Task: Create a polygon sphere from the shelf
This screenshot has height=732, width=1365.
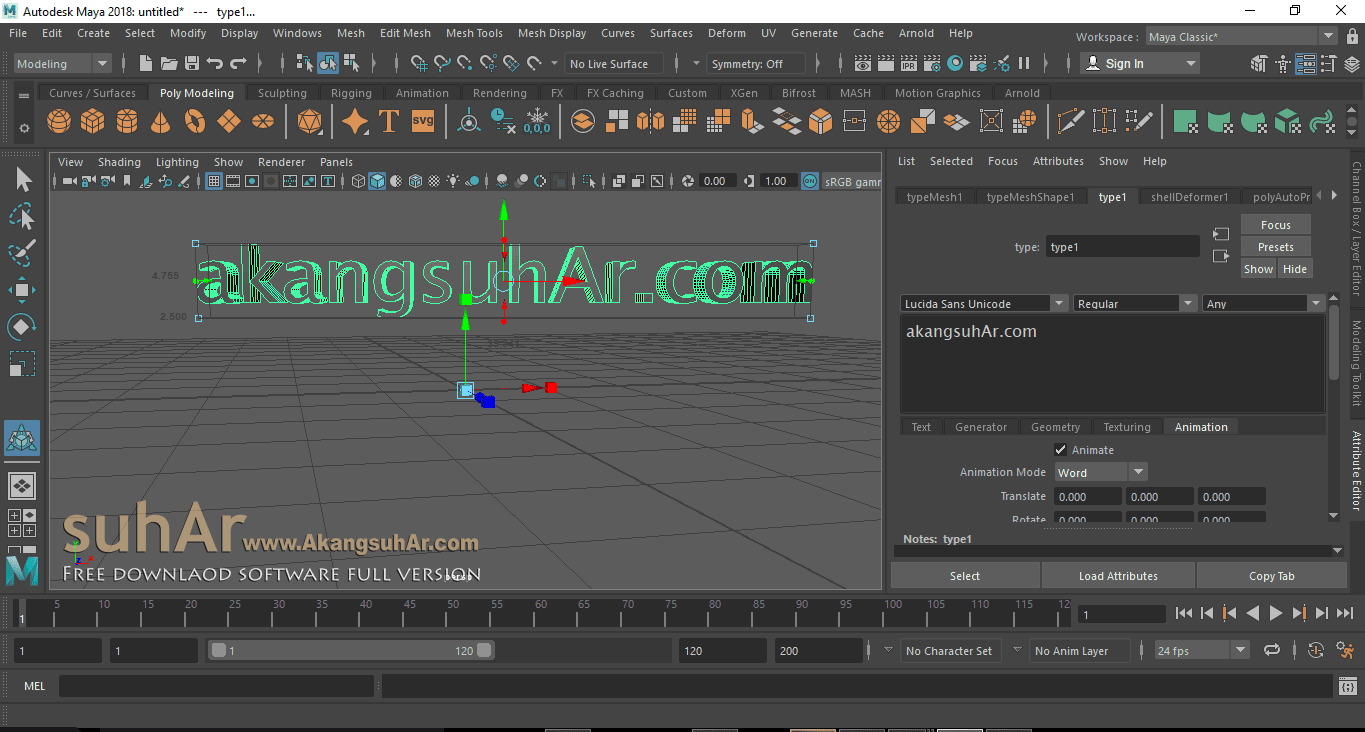Action: coord(59,122)
